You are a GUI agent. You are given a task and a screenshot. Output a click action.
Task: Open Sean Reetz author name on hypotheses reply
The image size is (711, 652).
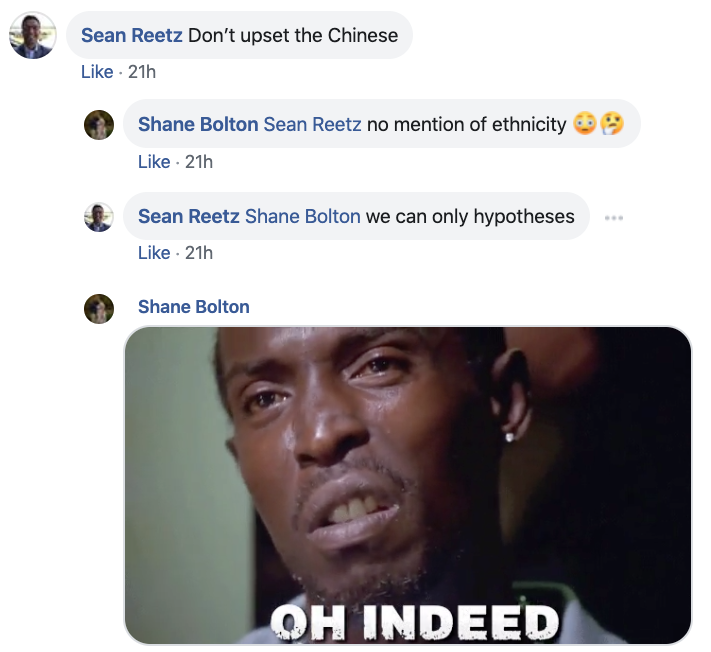189,216
